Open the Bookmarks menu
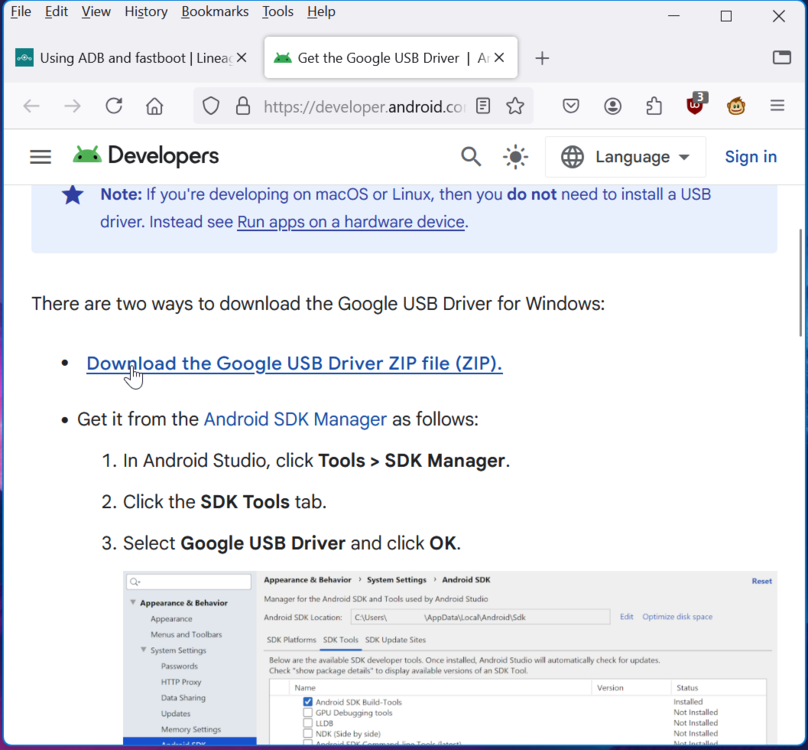 [215, 11]
